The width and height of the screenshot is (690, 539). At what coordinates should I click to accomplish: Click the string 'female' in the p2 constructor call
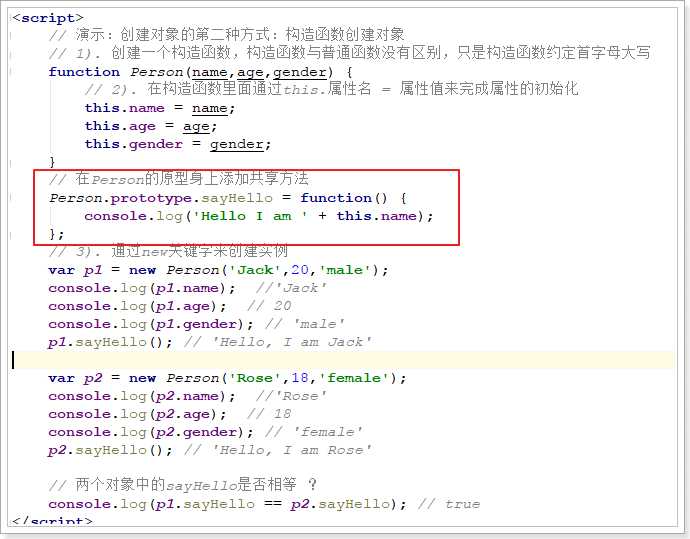pyautogui.click(x=354, y=378)
